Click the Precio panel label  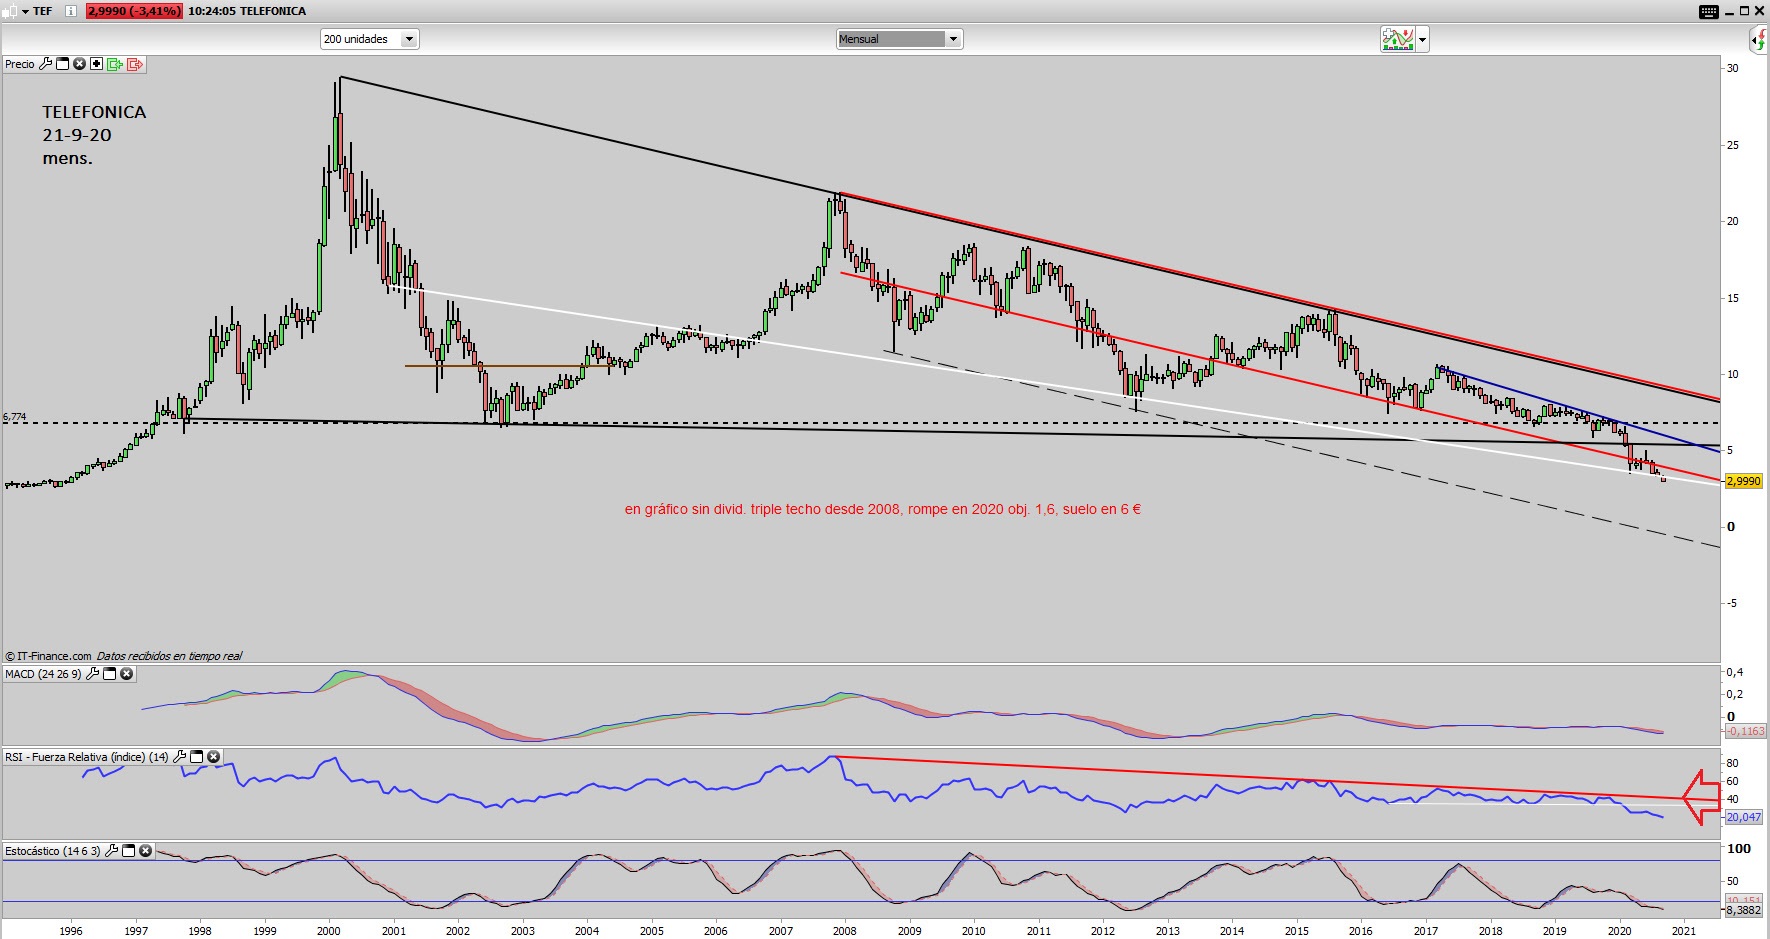(20, 64)
